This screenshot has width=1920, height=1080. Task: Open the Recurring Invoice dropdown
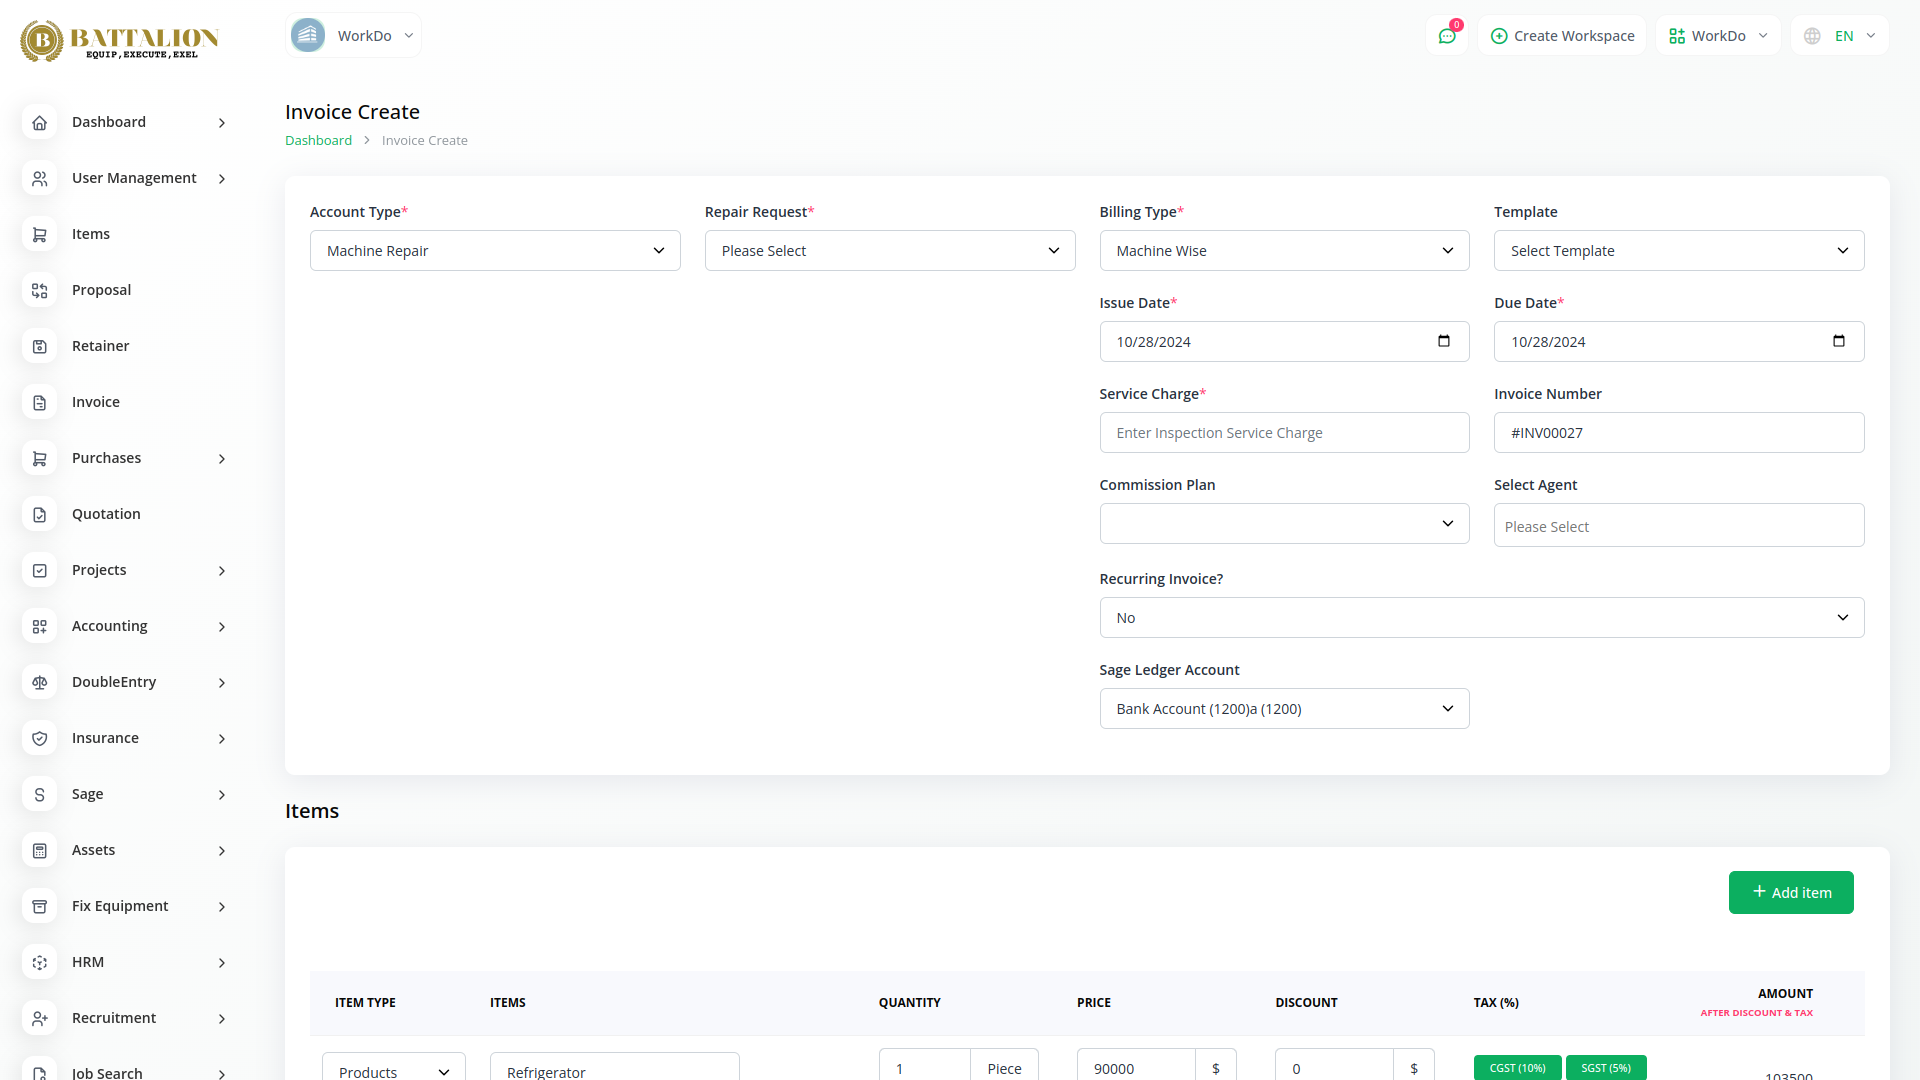click(1481, 618)
